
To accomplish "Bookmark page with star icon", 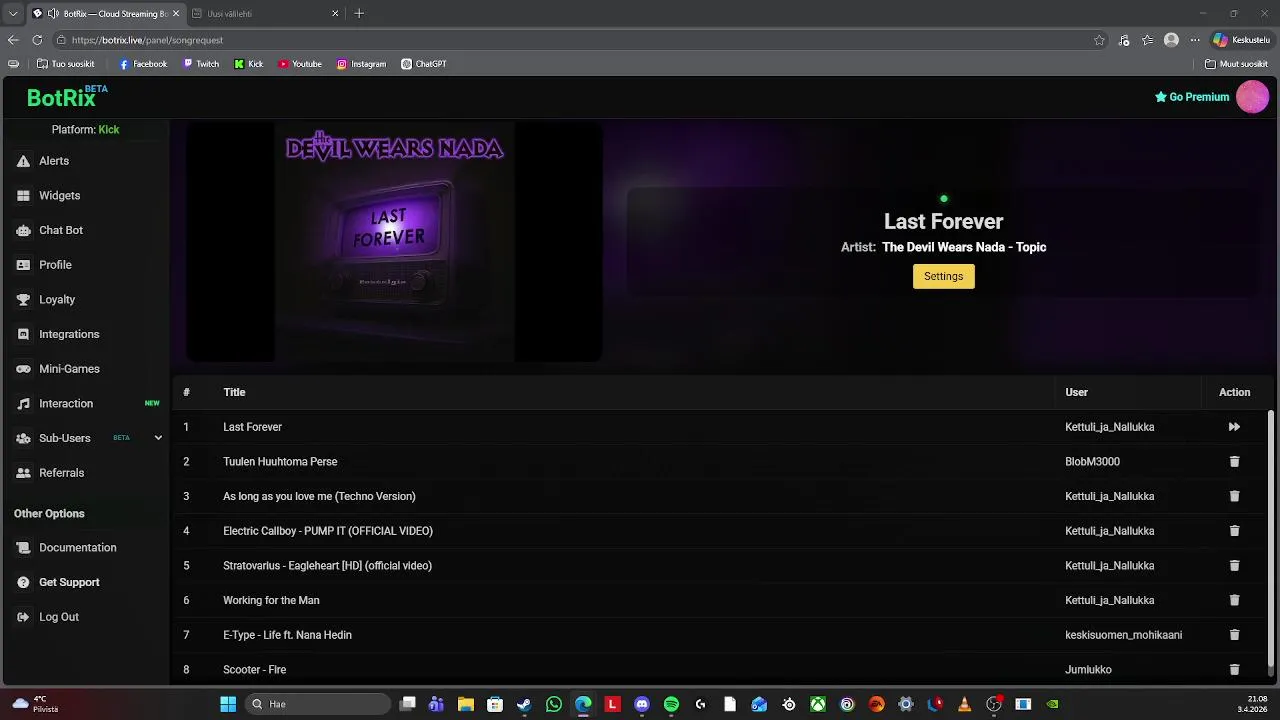I will click(x=1099, y=40).
